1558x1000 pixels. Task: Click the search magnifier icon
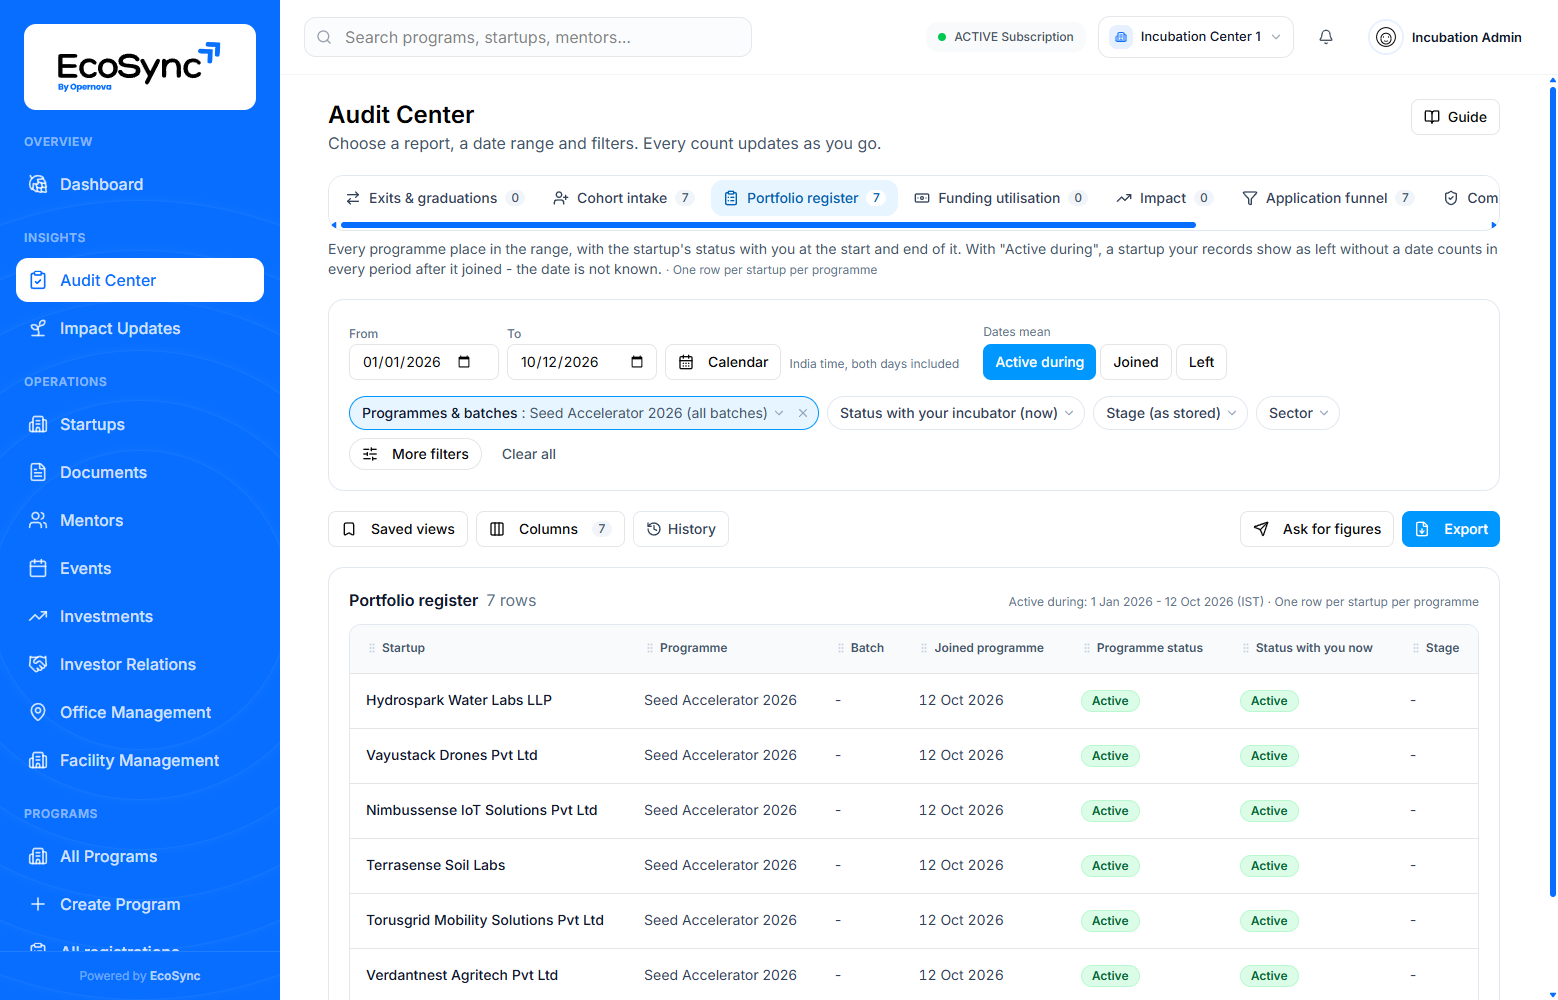(324, 37)
